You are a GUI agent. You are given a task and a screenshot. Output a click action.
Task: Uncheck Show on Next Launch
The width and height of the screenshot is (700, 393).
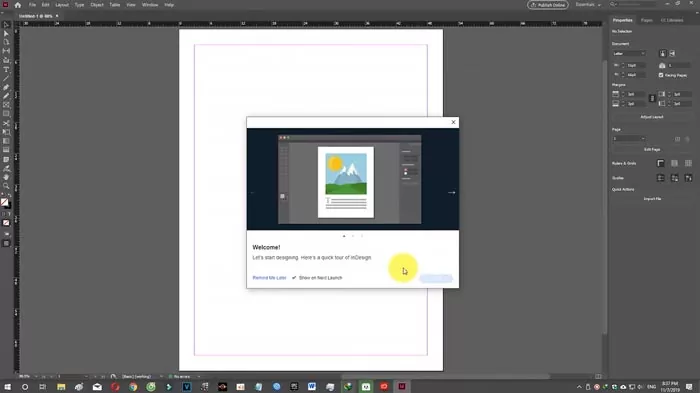(x=294, y=278)
